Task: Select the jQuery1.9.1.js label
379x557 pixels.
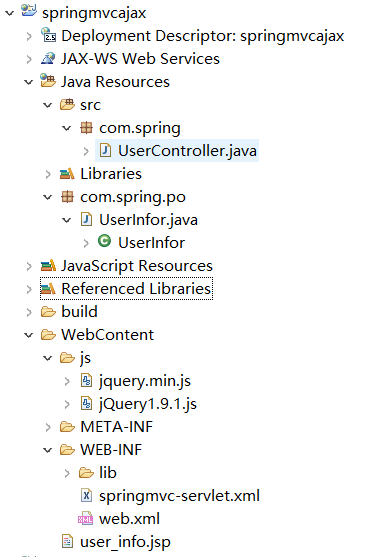Action: coord(148,404)
